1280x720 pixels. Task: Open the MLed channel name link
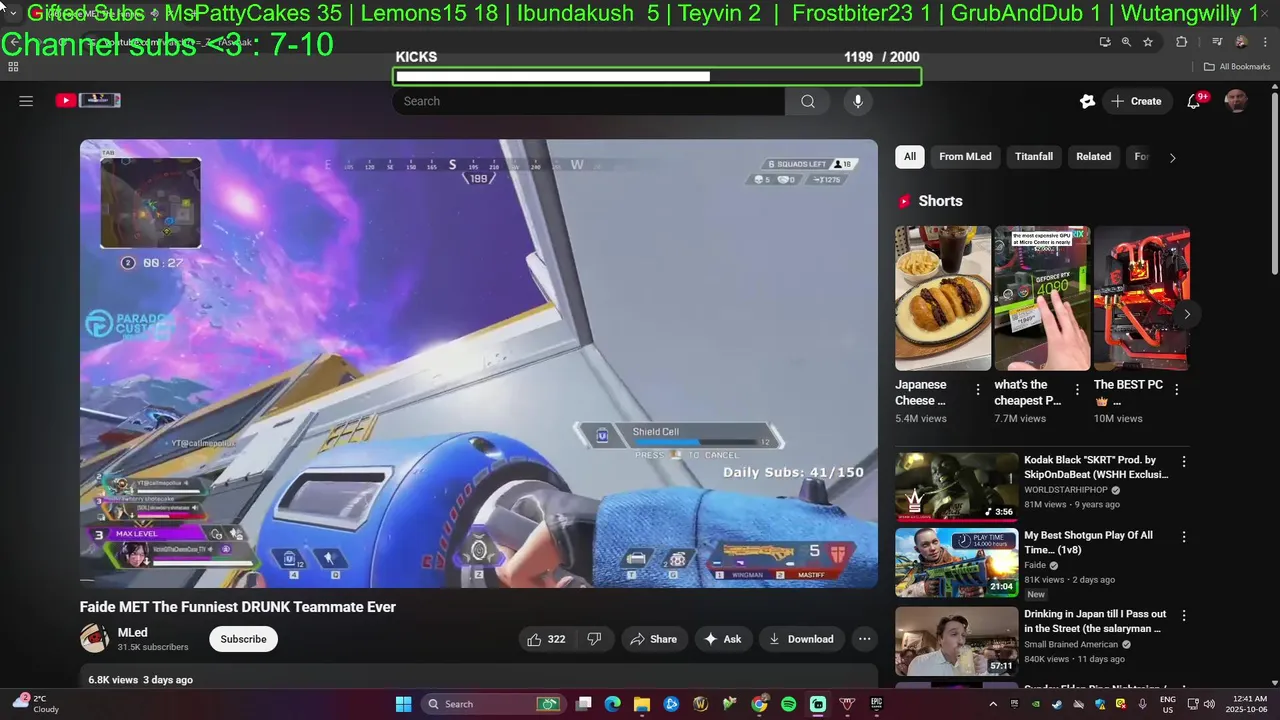[x=133, y=633]
